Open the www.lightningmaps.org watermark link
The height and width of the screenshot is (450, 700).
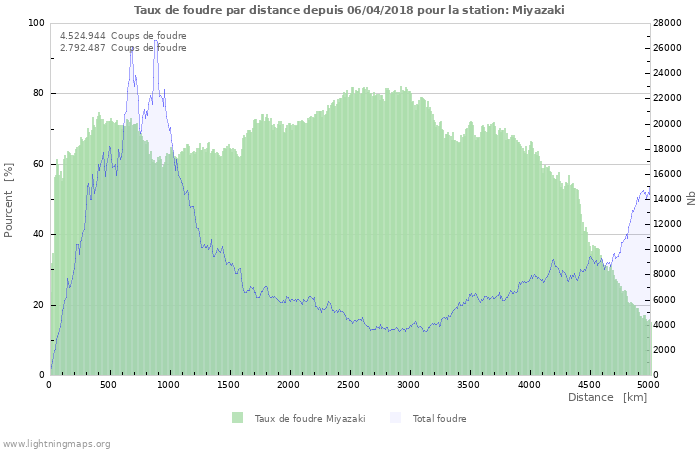[56, 443]
